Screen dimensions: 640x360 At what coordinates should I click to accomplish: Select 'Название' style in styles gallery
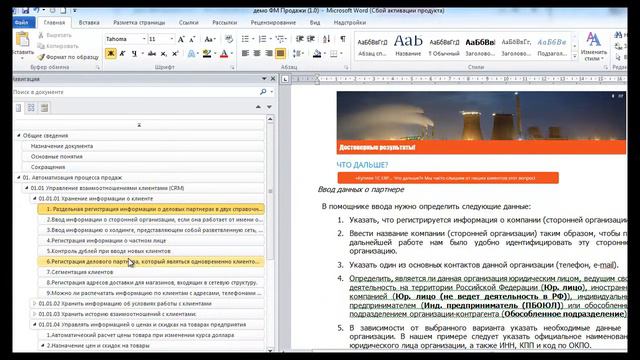(x=408, y=46)
